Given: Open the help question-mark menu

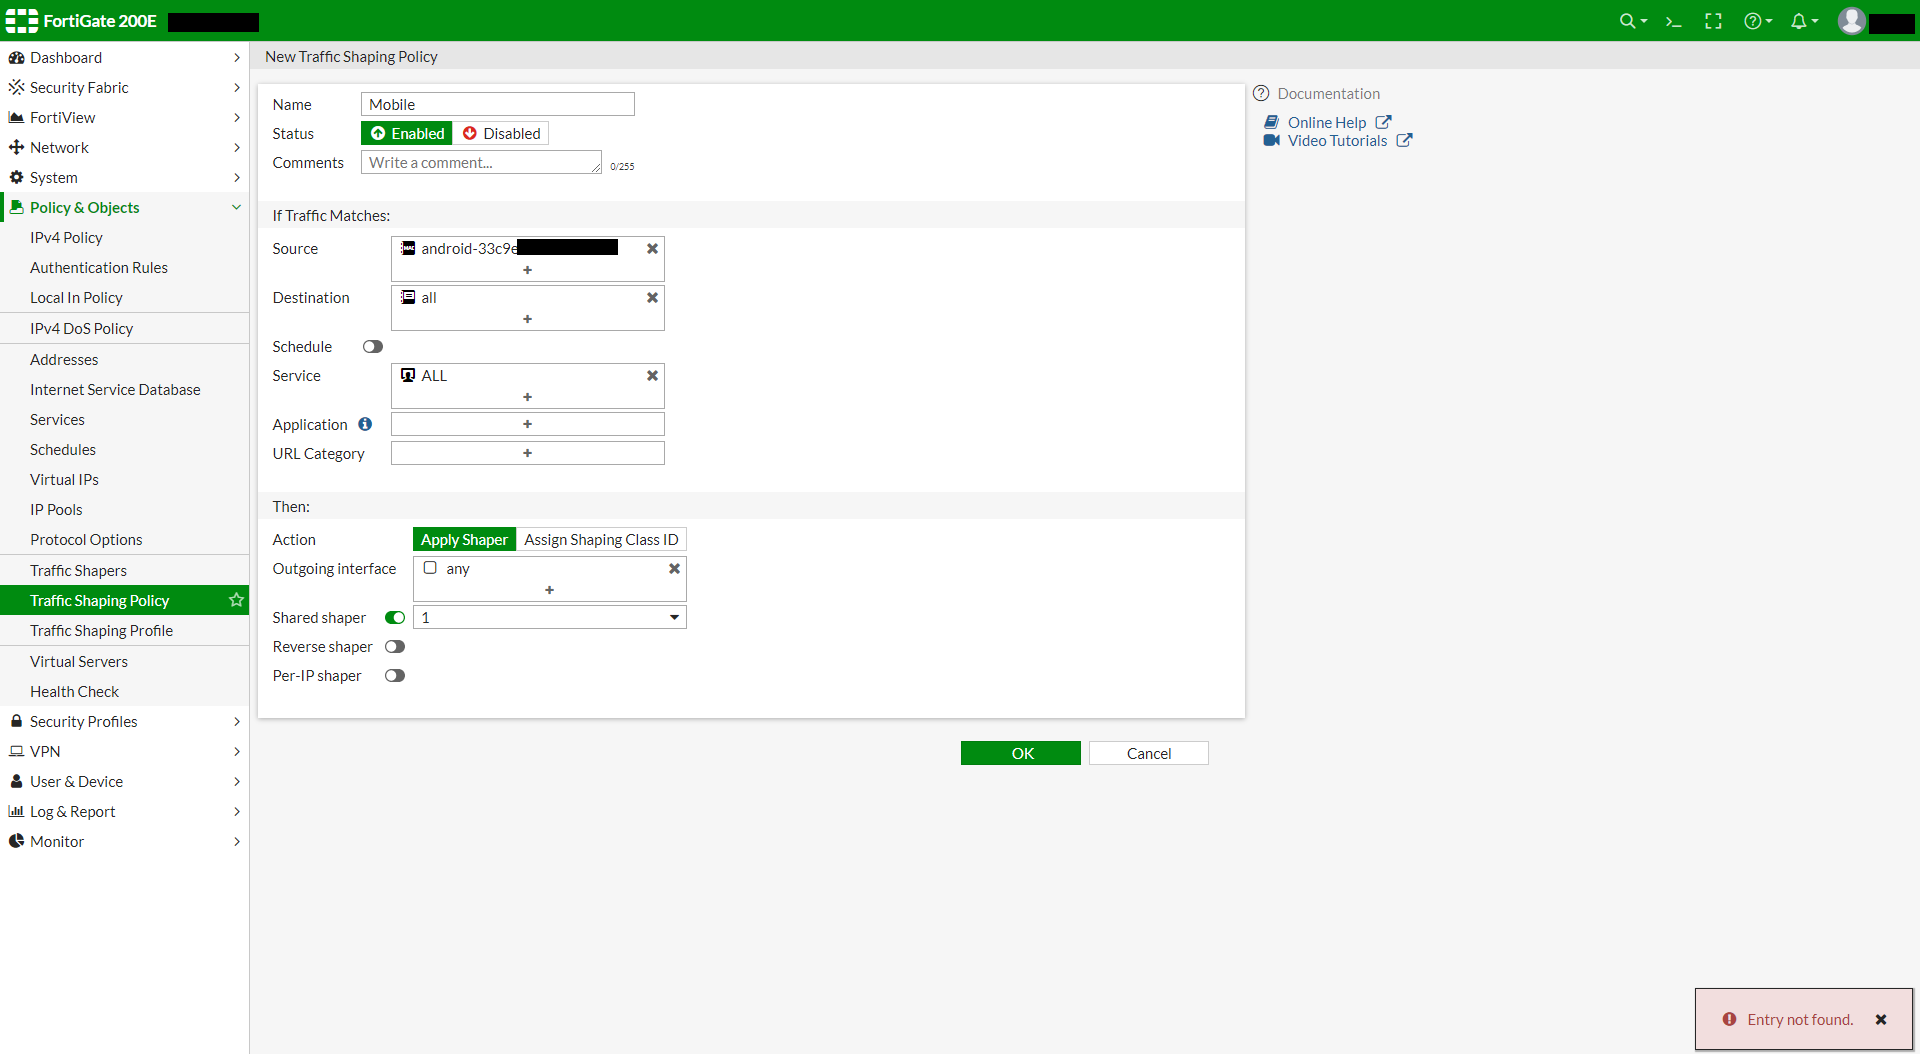Looking at the screenshot, I should pyautogui.click(x=1757, y=21).
